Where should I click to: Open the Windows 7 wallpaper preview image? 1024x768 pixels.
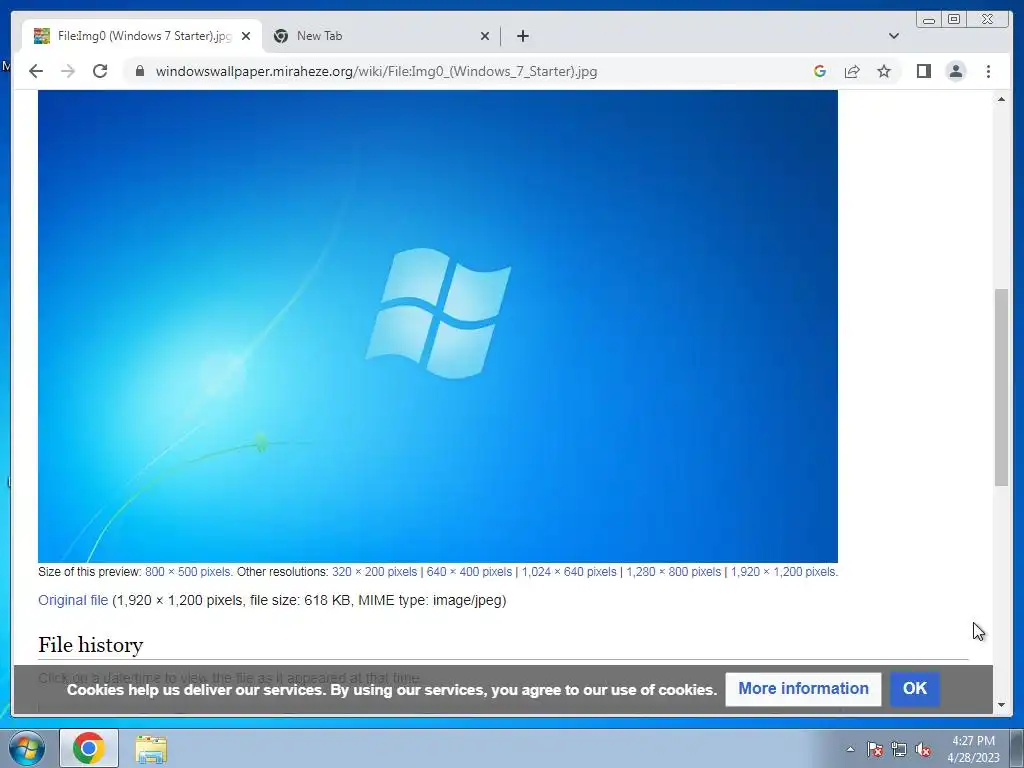coord(438,326)
